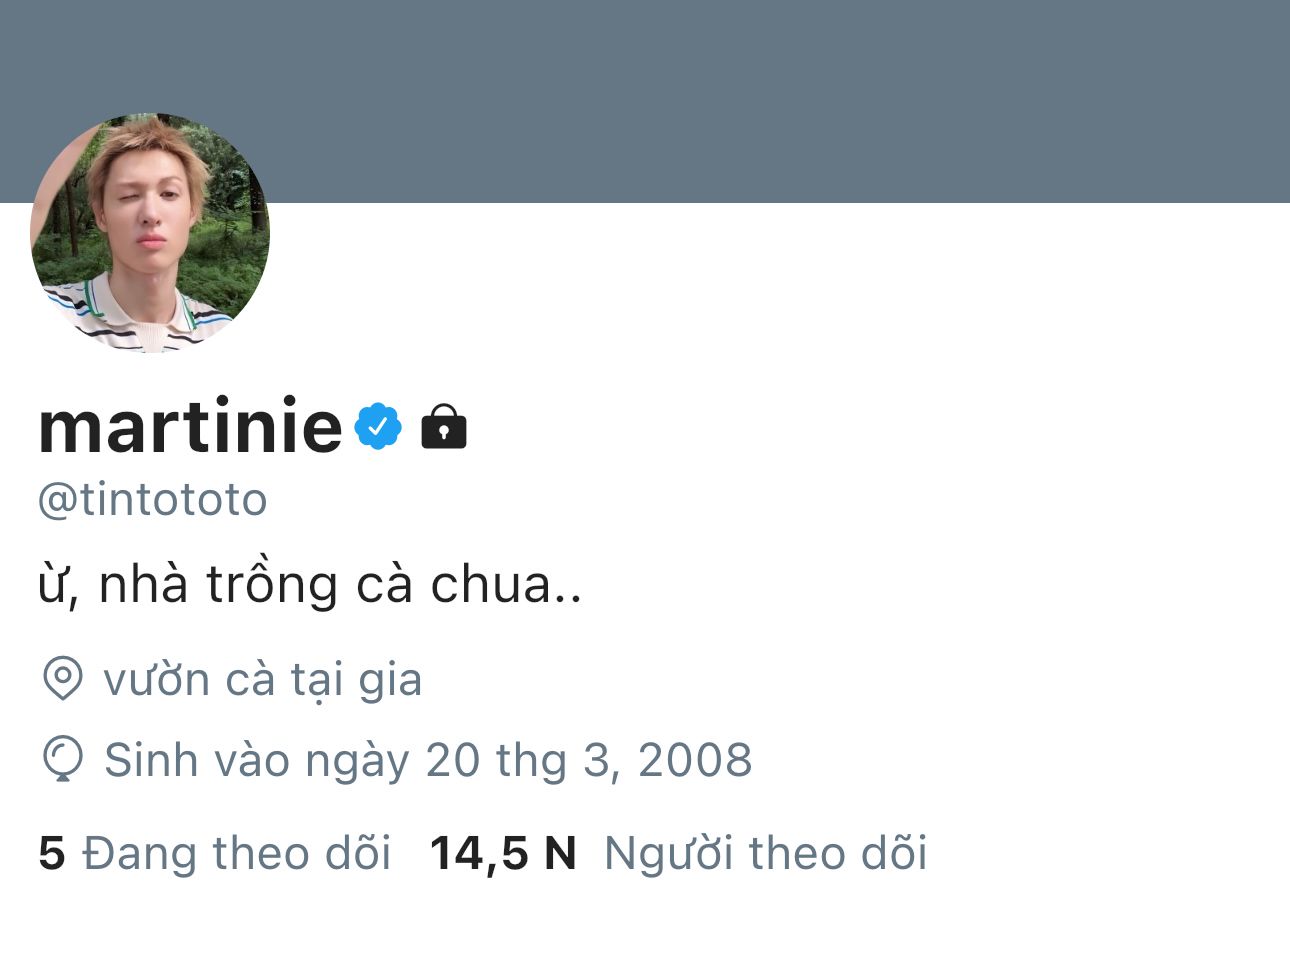The width and height of the screenshot is (1290, 967).
Task: Select the @tintototo handle
Action: pyautogui.click(x=153, y=499)
